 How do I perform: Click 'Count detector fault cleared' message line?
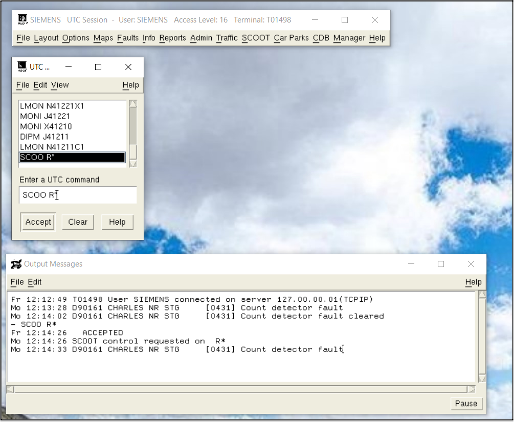[197, 316]
